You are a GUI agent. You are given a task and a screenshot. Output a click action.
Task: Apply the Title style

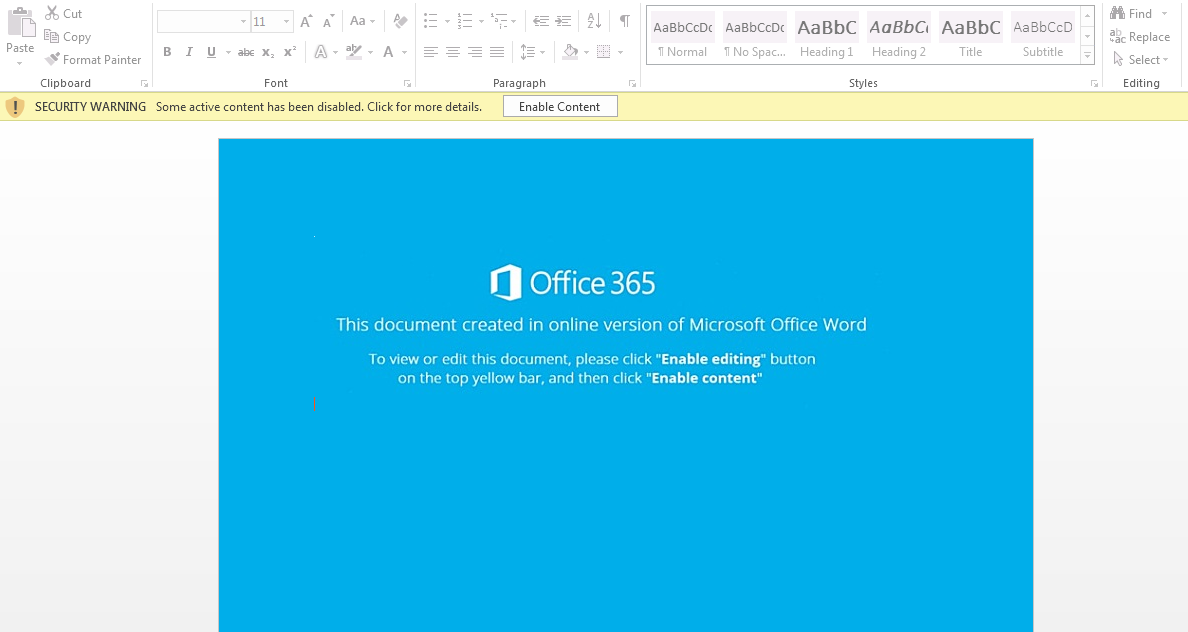point(971,36)
